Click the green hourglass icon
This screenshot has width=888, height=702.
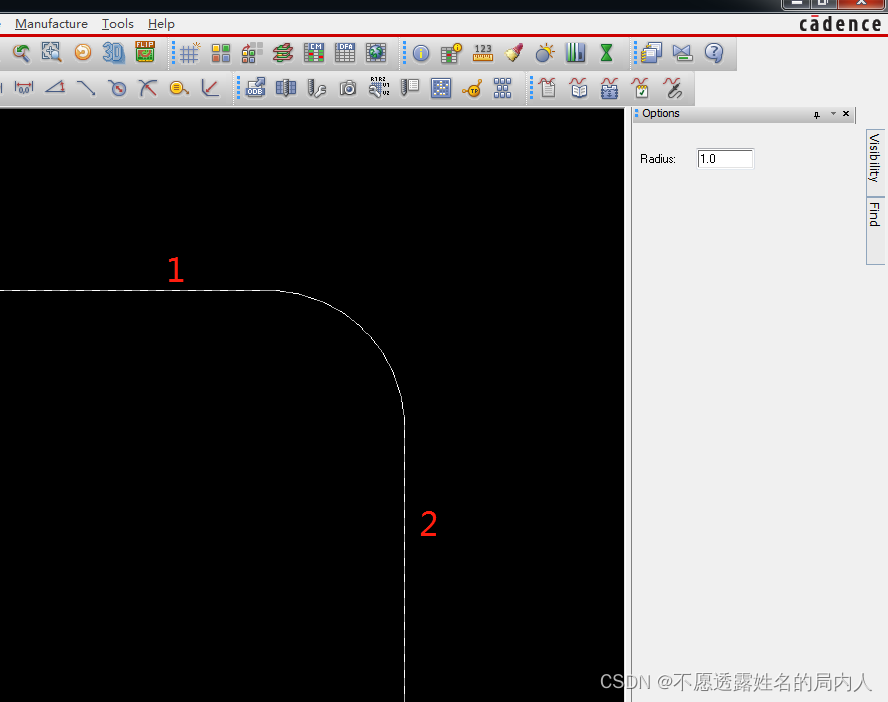click(x=607, y=53)
